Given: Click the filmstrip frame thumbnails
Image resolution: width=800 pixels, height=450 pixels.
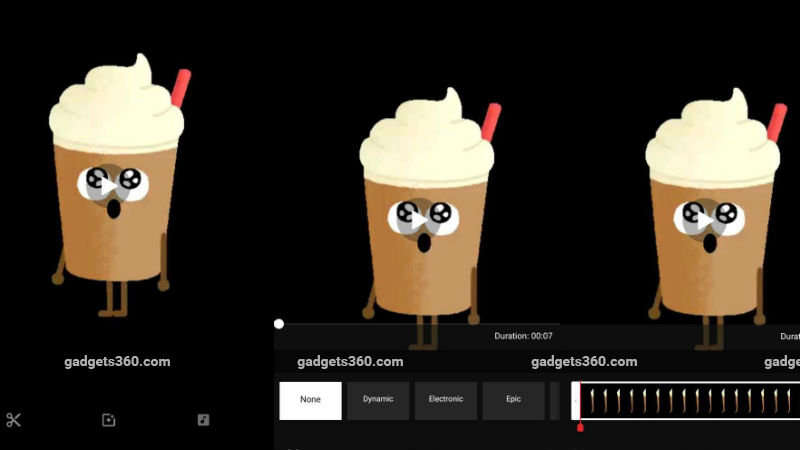Looking at the screenshot, I should [x=690, y=401].
